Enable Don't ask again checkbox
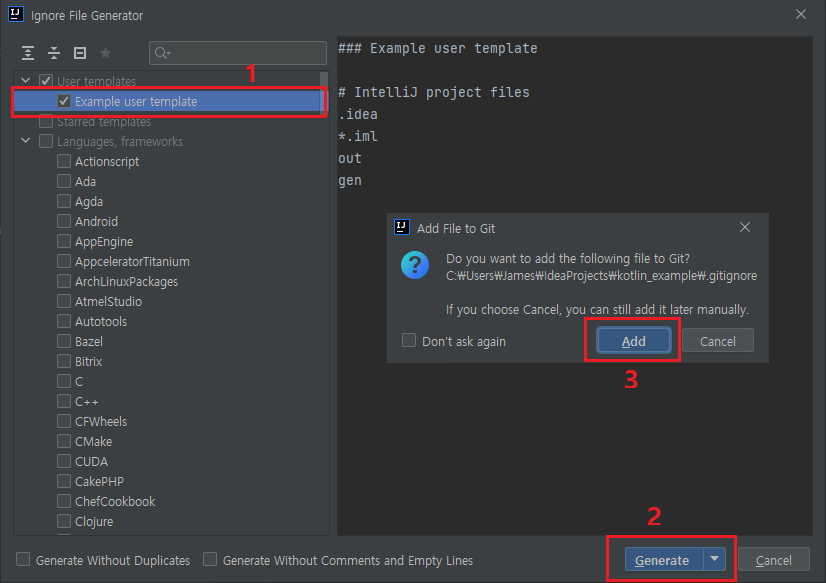This screenshot has height=583, width=826. 409,340
